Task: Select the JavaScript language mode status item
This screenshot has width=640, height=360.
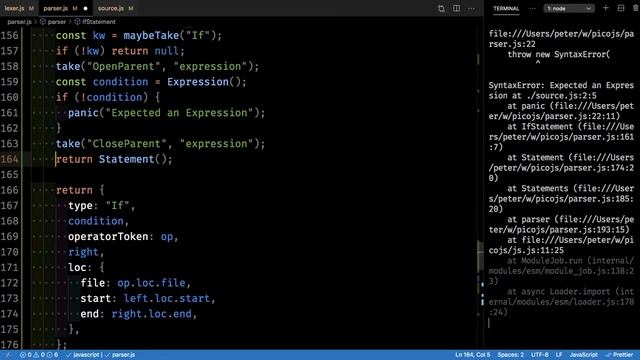Action: click(x=584, y=355)
